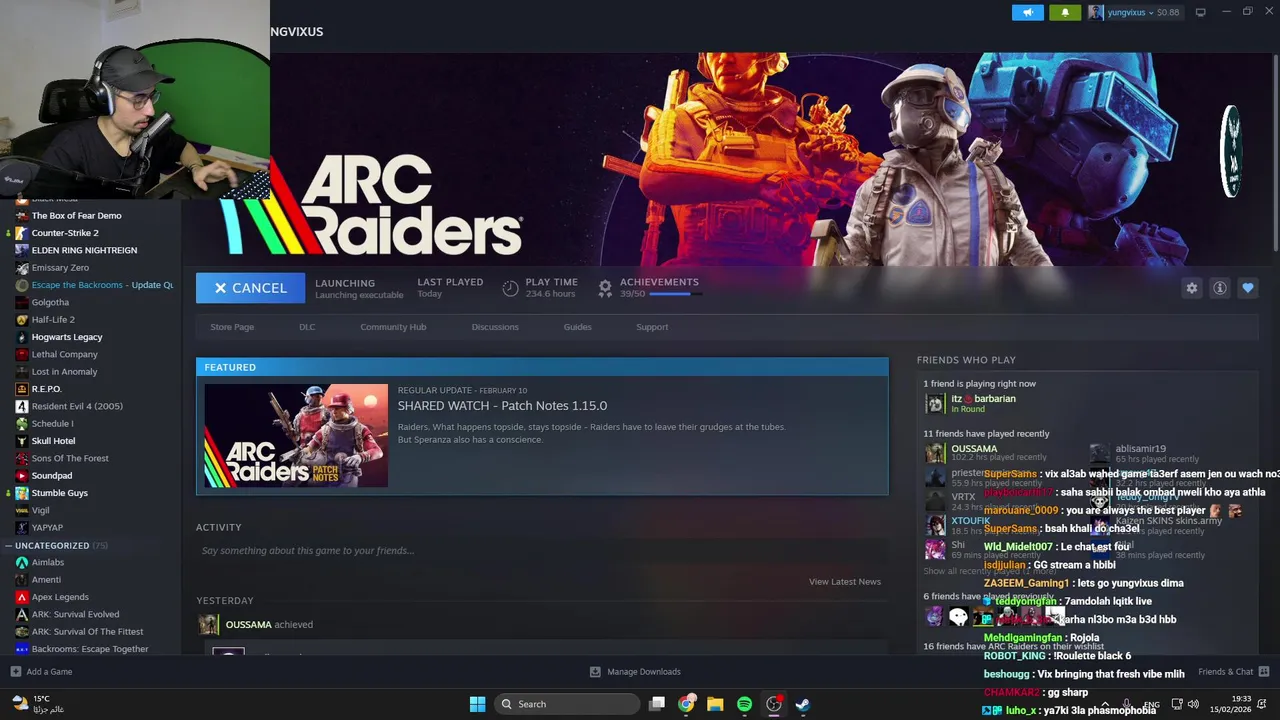The height and width of the screenshot is (720, 1280).
Task: Click the Apex Legends game icon
Action: (x=22, y=597)
